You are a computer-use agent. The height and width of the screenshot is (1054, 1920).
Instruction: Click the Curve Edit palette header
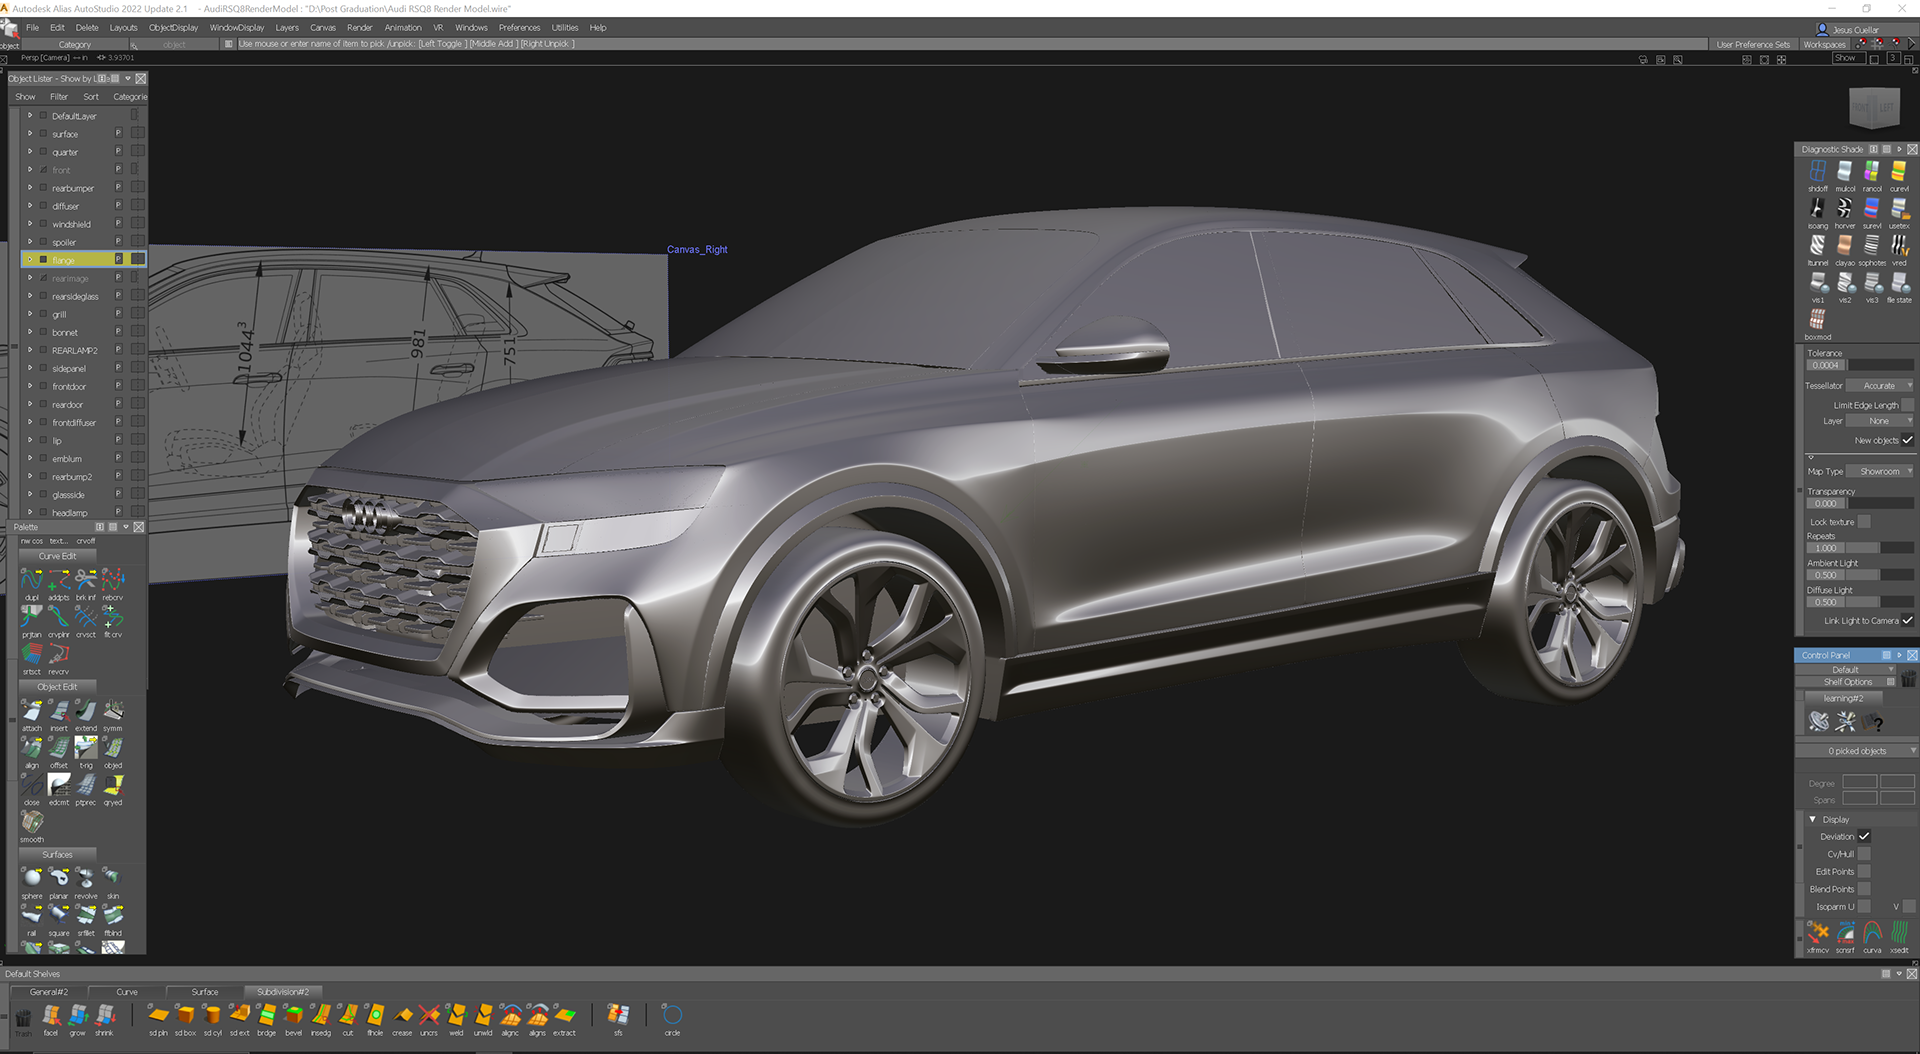tap(57, 556)
